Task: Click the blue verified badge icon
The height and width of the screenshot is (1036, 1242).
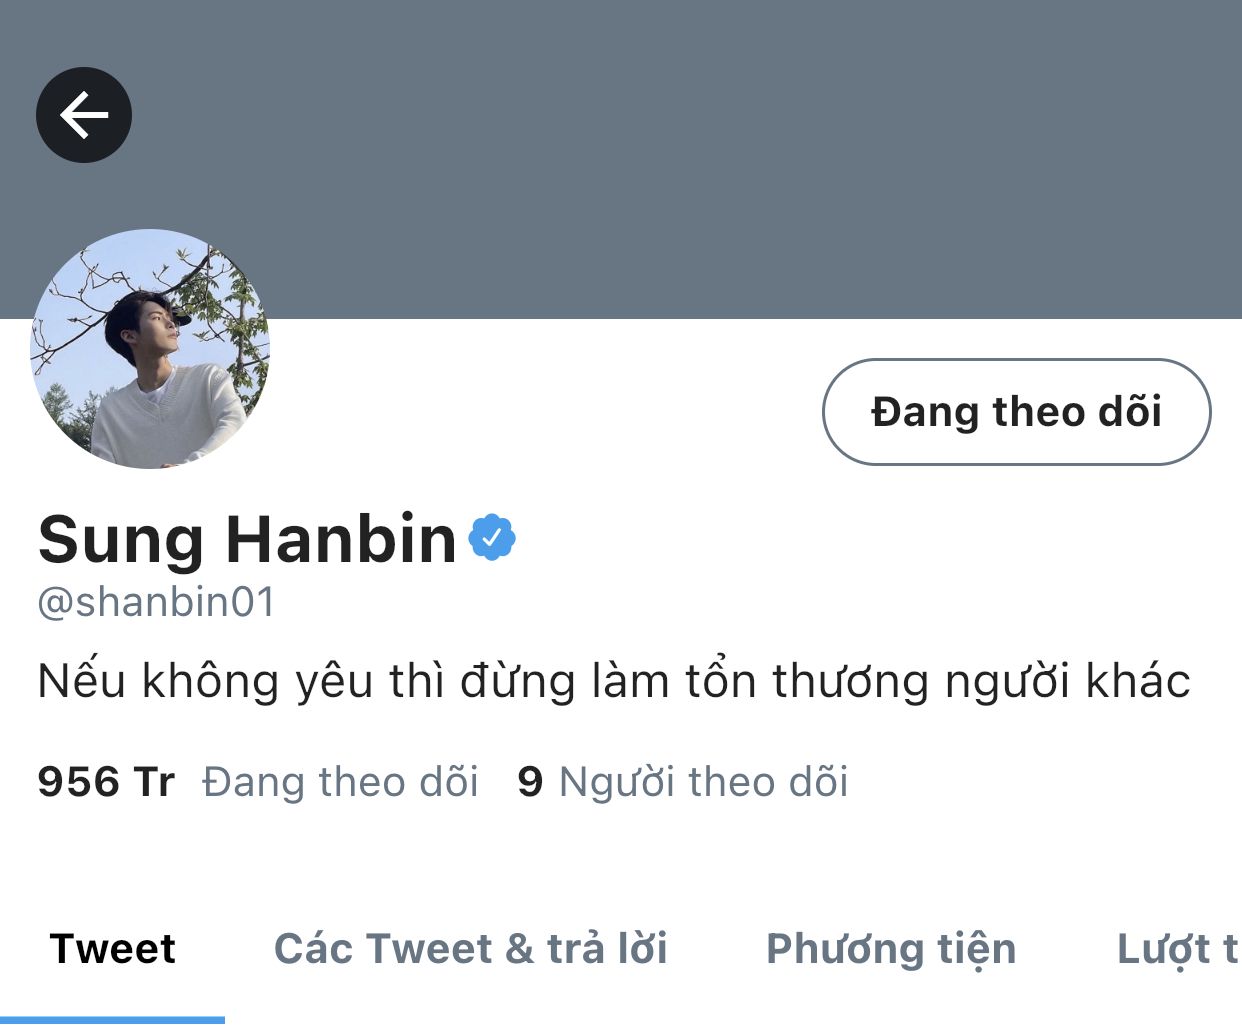Action: coord(492,538)
